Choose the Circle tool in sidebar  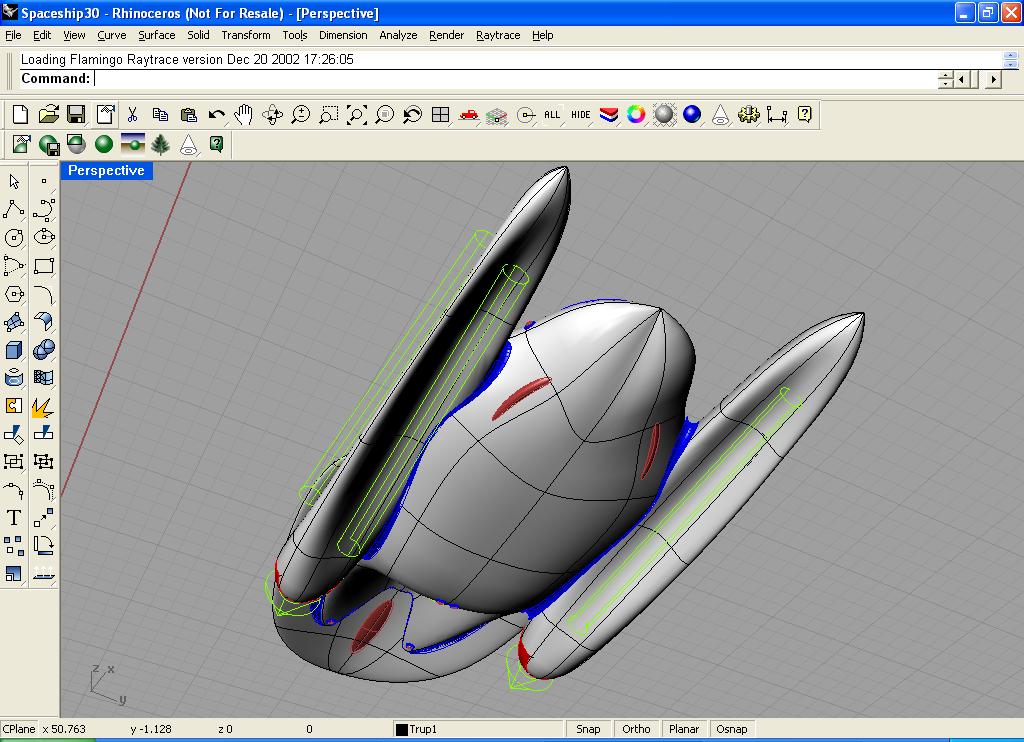click(14, 237)
